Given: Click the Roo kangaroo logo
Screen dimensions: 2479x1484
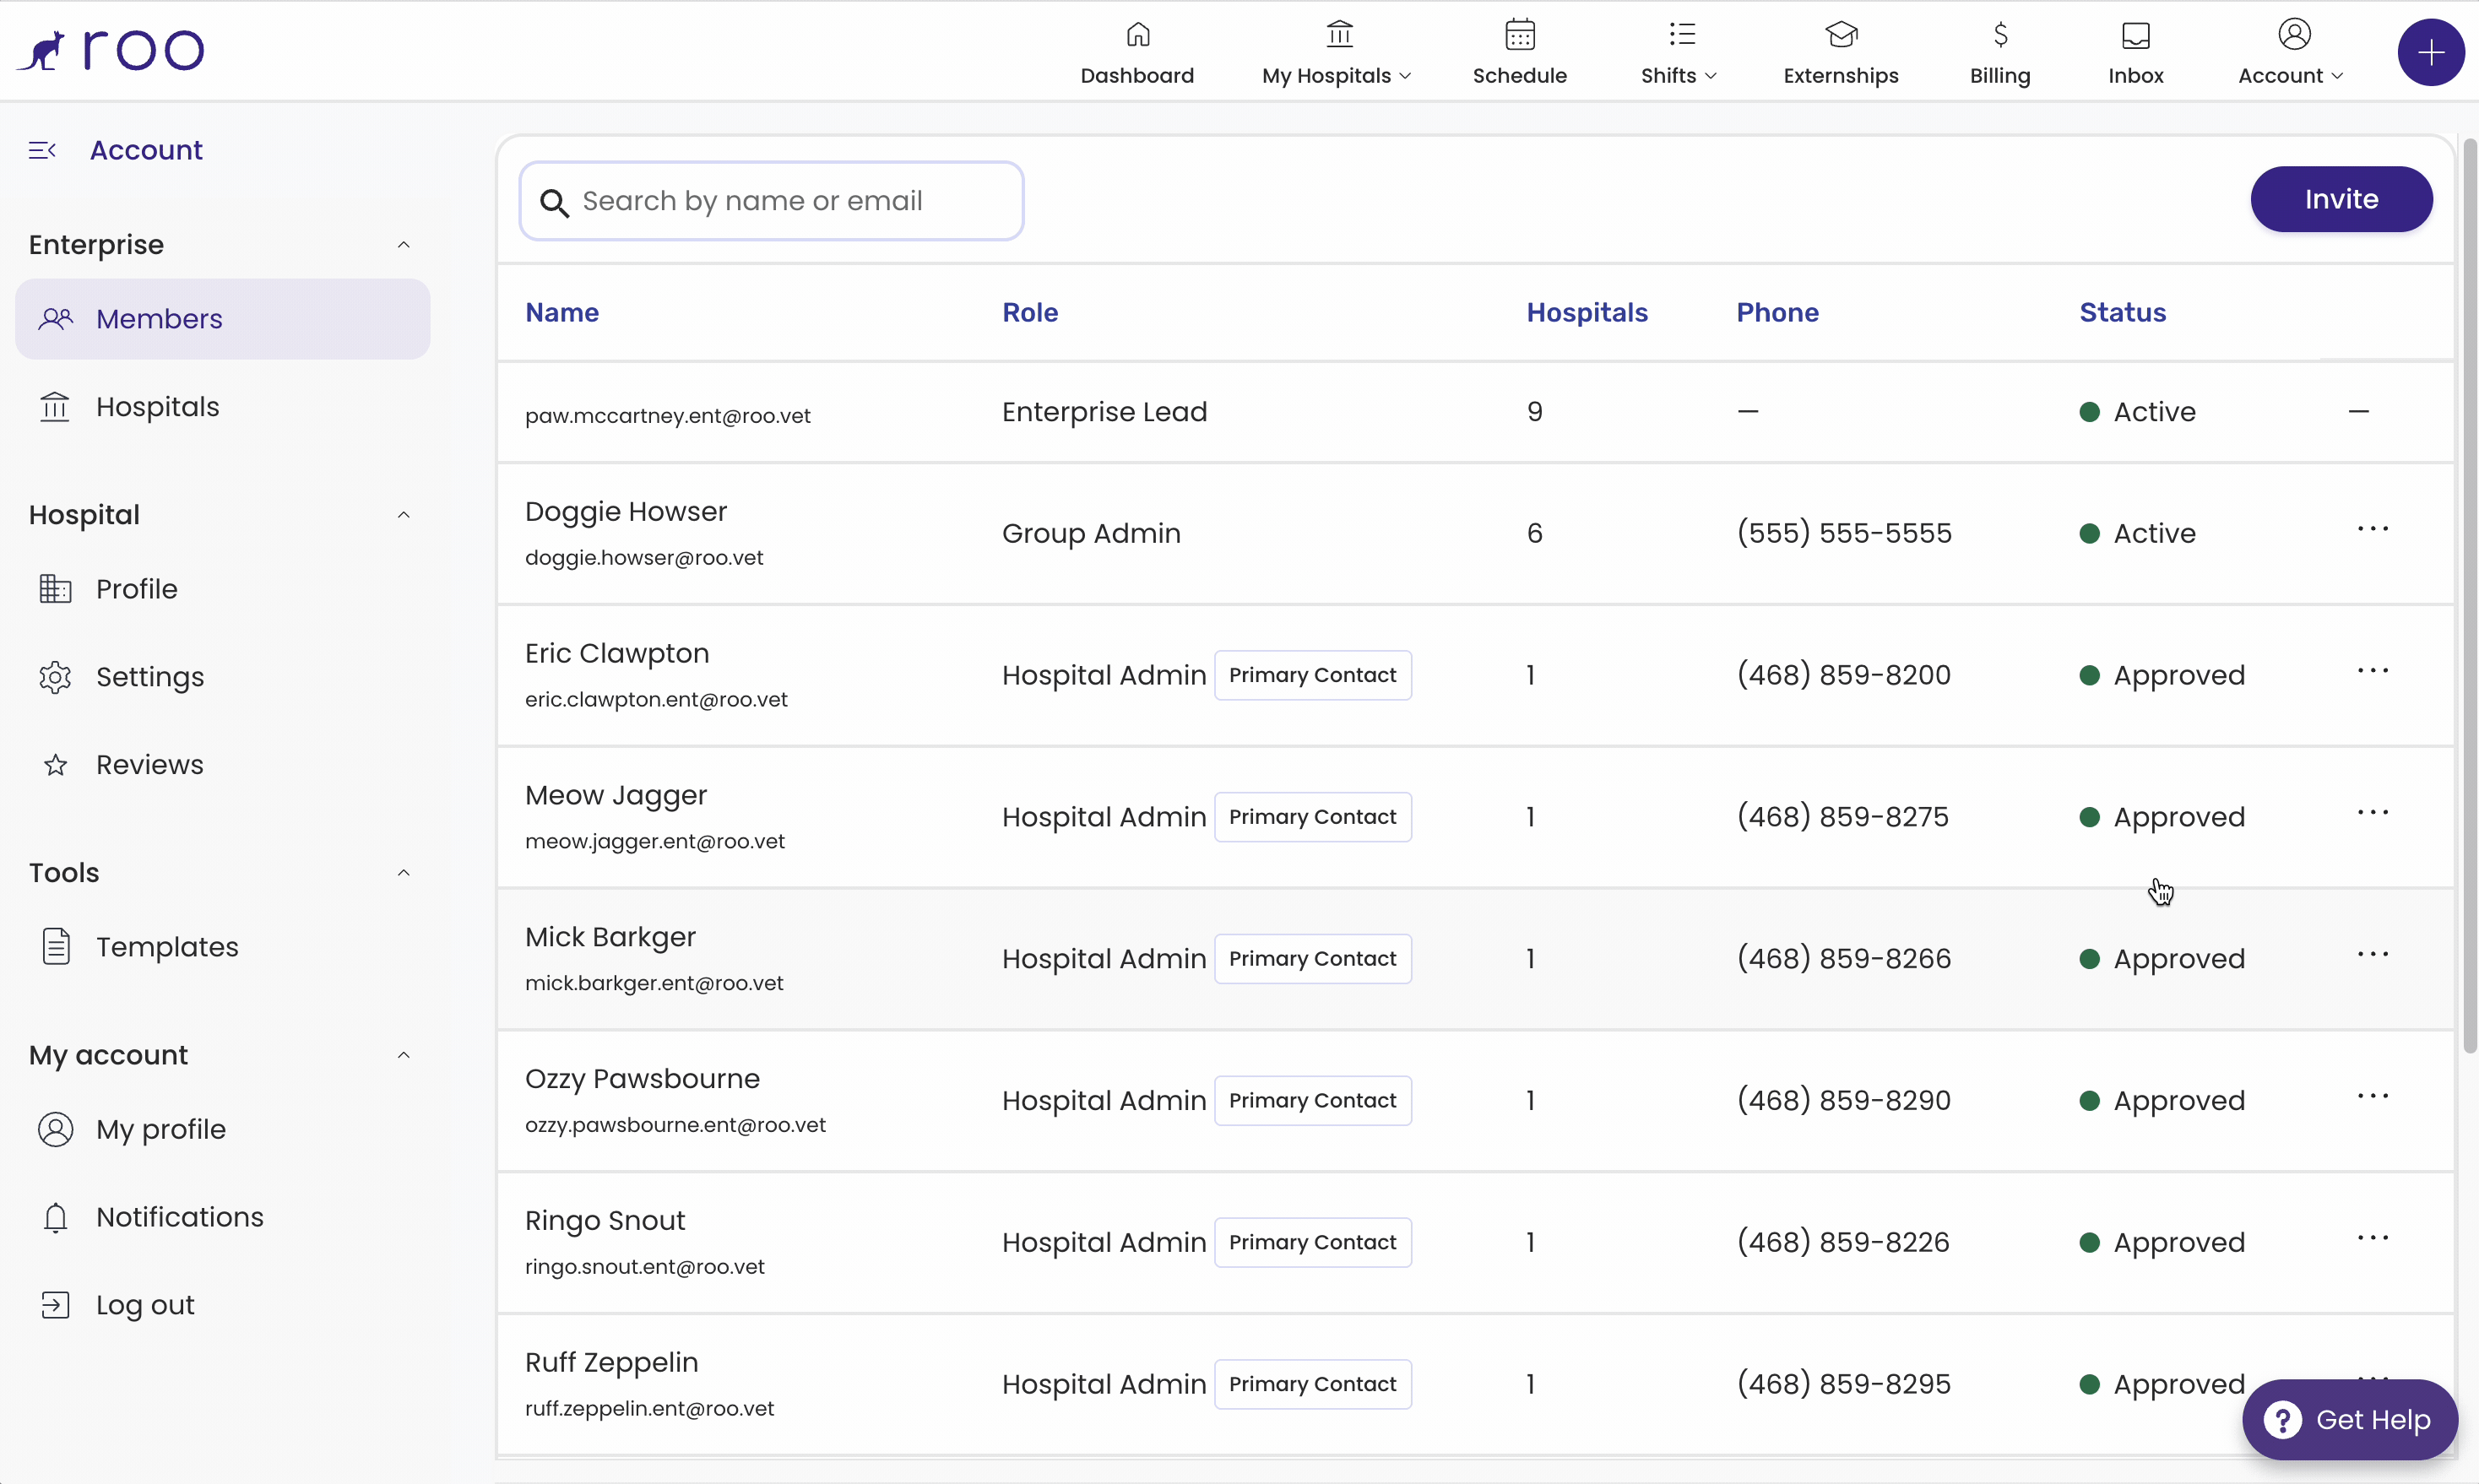Looking at the screenshot, I should [x=110, y=50].
